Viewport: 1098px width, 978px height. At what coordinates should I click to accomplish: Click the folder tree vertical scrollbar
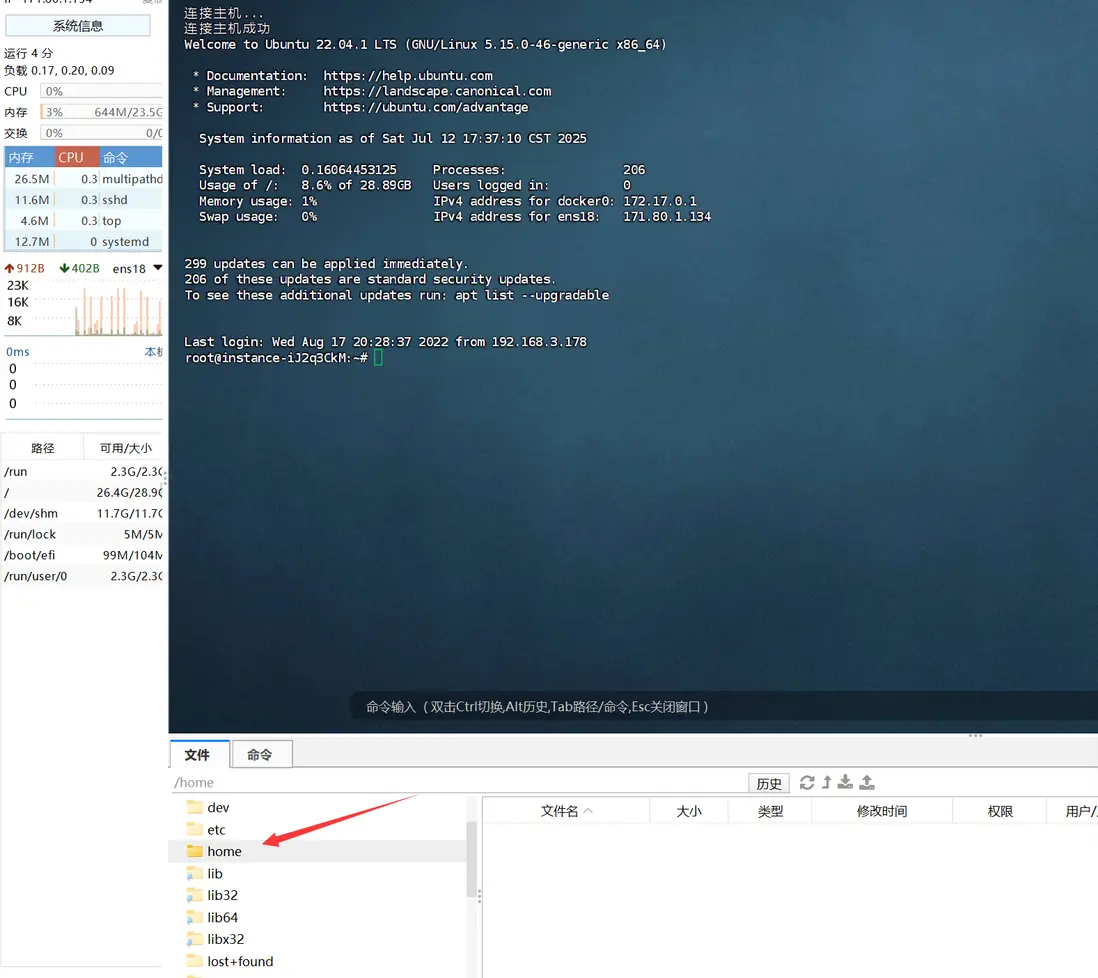[471, 860]
